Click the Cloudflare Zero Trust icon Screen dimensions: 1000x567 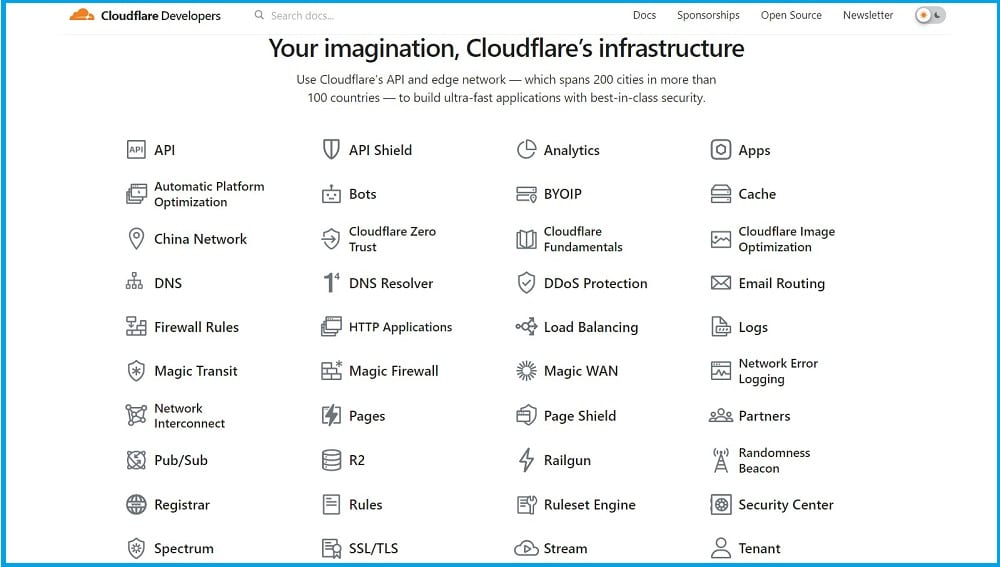[331, 239]
